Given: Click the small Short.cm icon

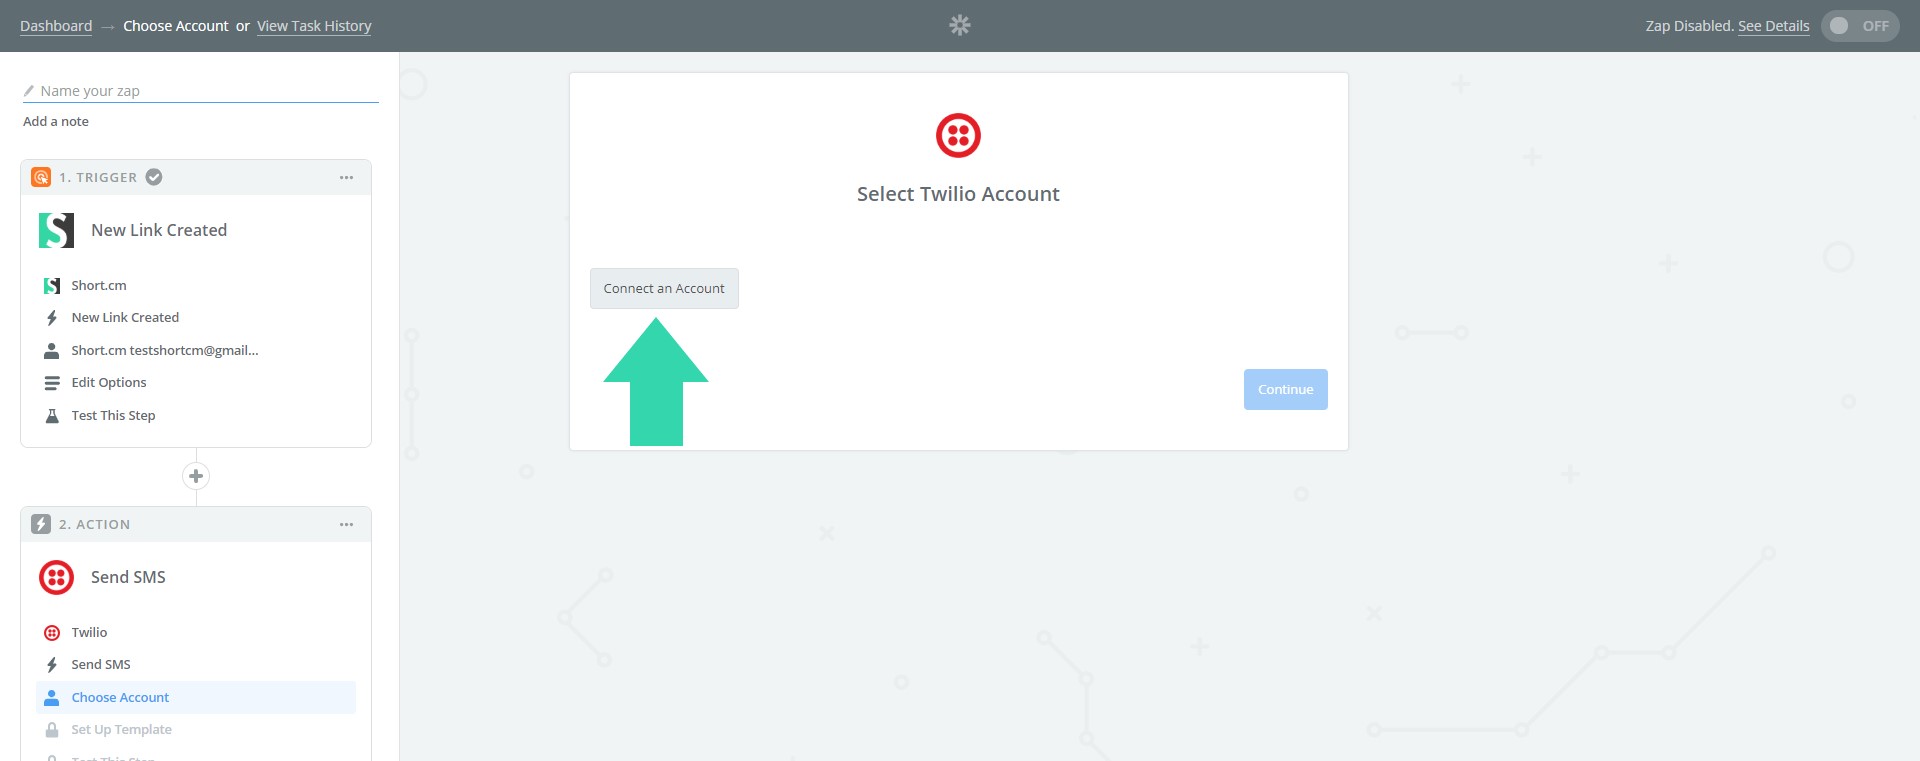Looking at the screenshot, I should point(52,286).
